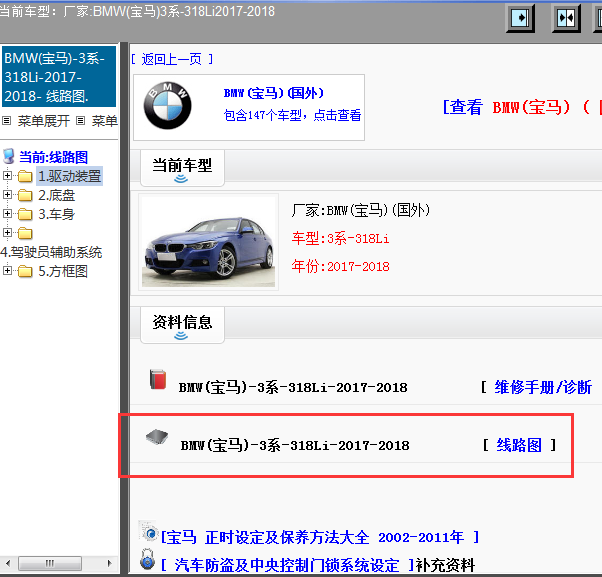Open the 线路图 link

[x=519, y=445]
